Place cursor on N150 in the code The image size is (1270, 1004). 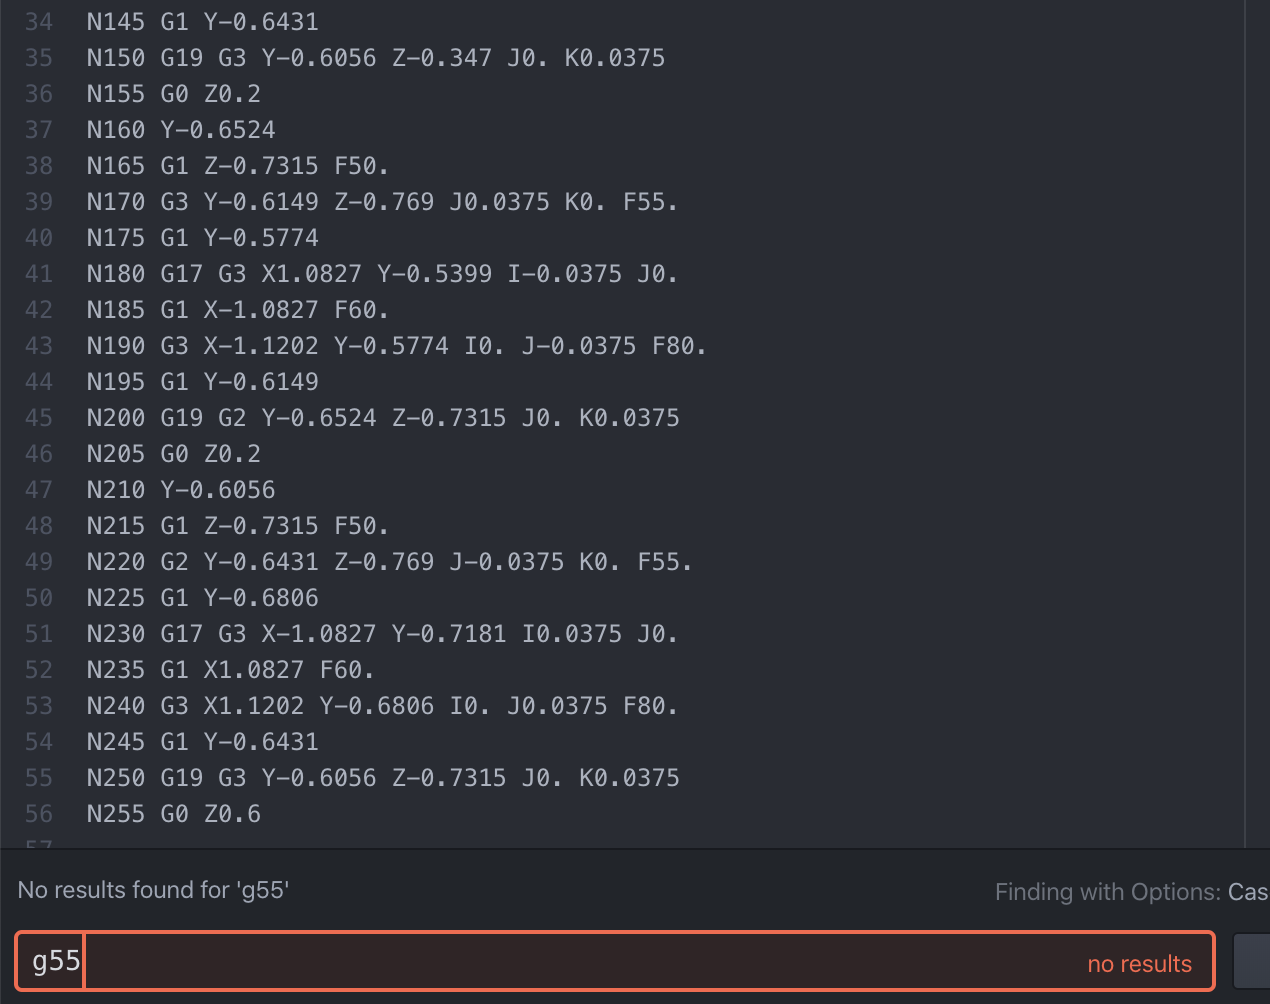click(x=115, y=58)
